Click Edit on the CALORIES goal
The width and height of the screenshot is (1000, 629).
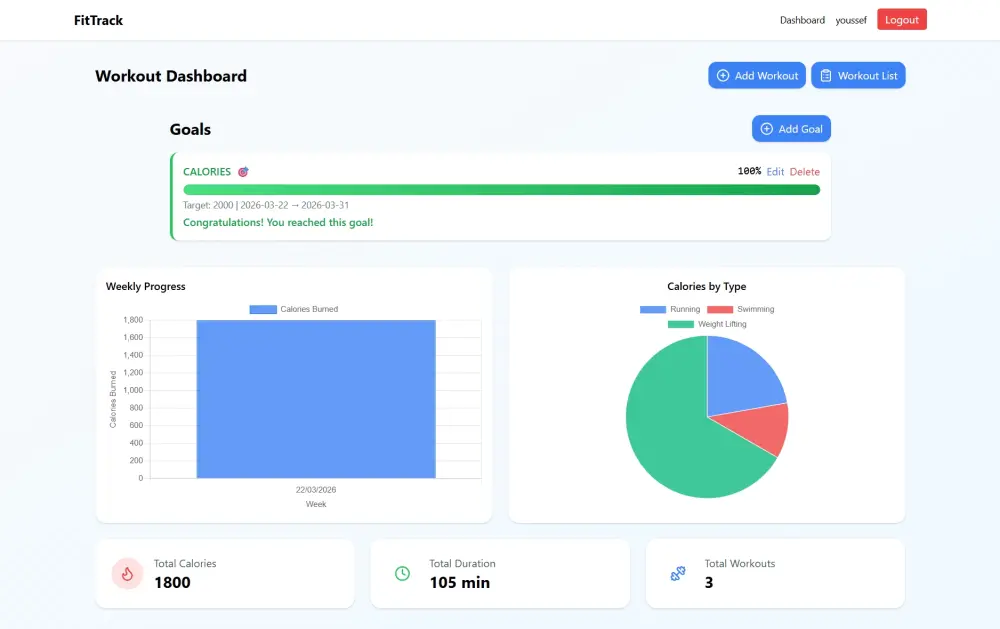pos(775,171)
